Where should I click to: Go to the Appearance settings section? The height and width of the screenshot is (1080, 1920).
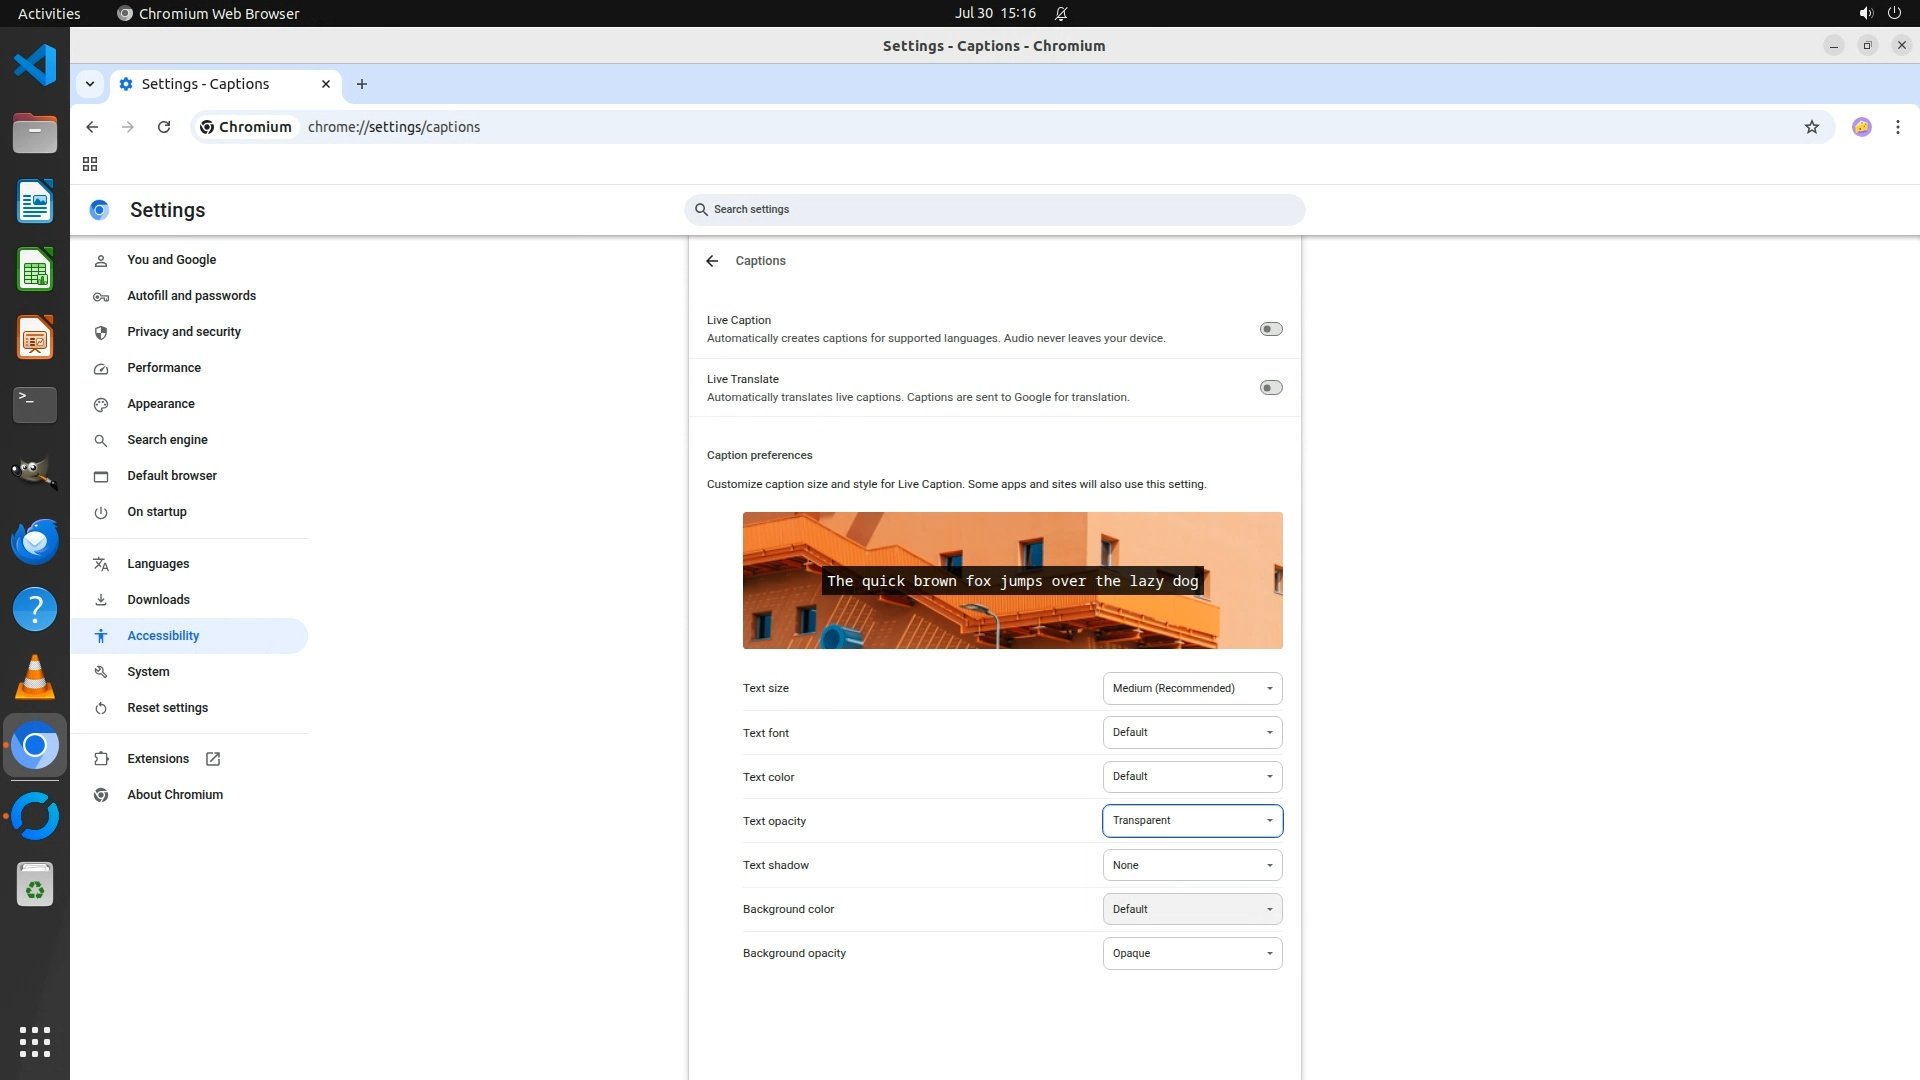161,404
